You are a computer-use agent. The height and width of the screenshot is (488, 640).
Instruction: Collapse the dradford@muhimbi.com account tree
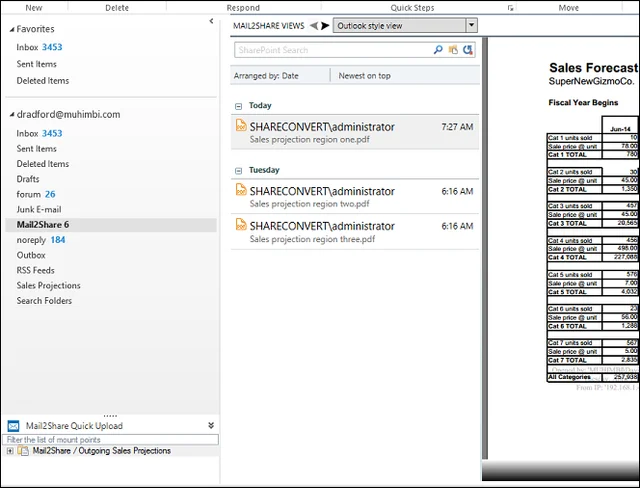pos(12,115)
